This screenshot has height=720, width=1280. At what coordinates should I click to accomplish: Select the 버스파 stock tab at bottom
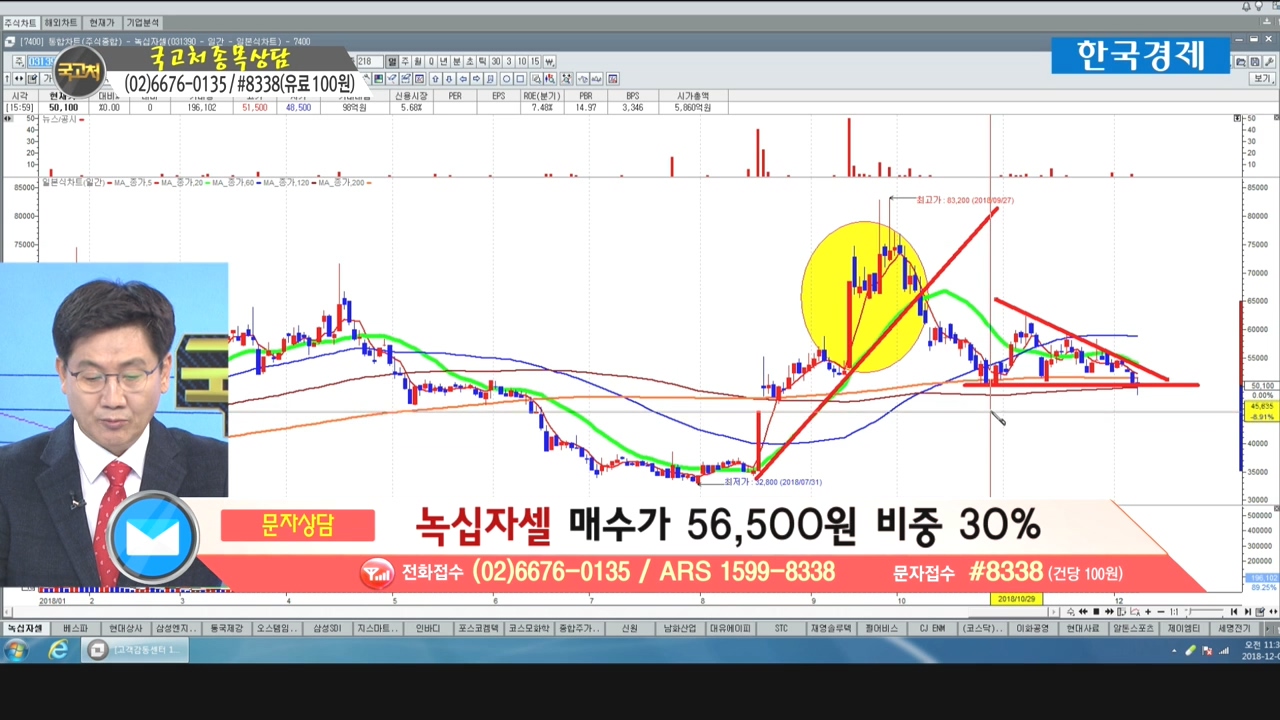[76, 628]
